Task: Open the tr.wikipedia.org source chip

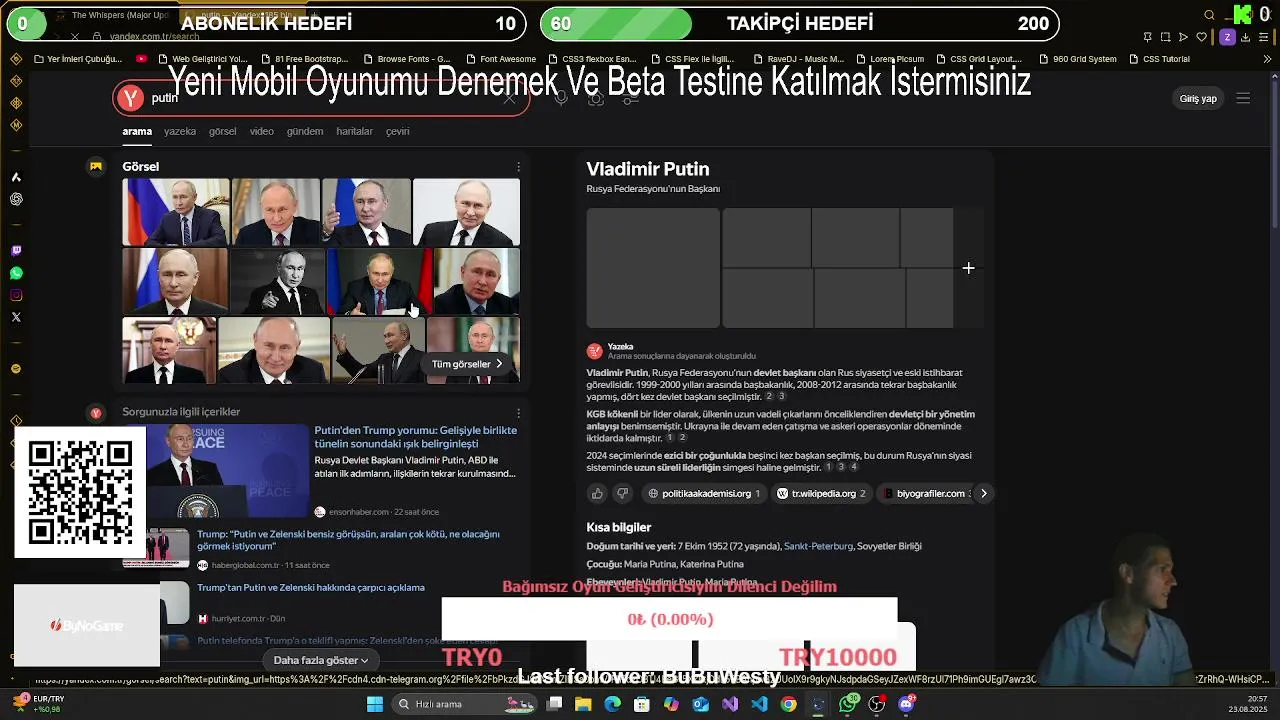Action: pos(823,493)
